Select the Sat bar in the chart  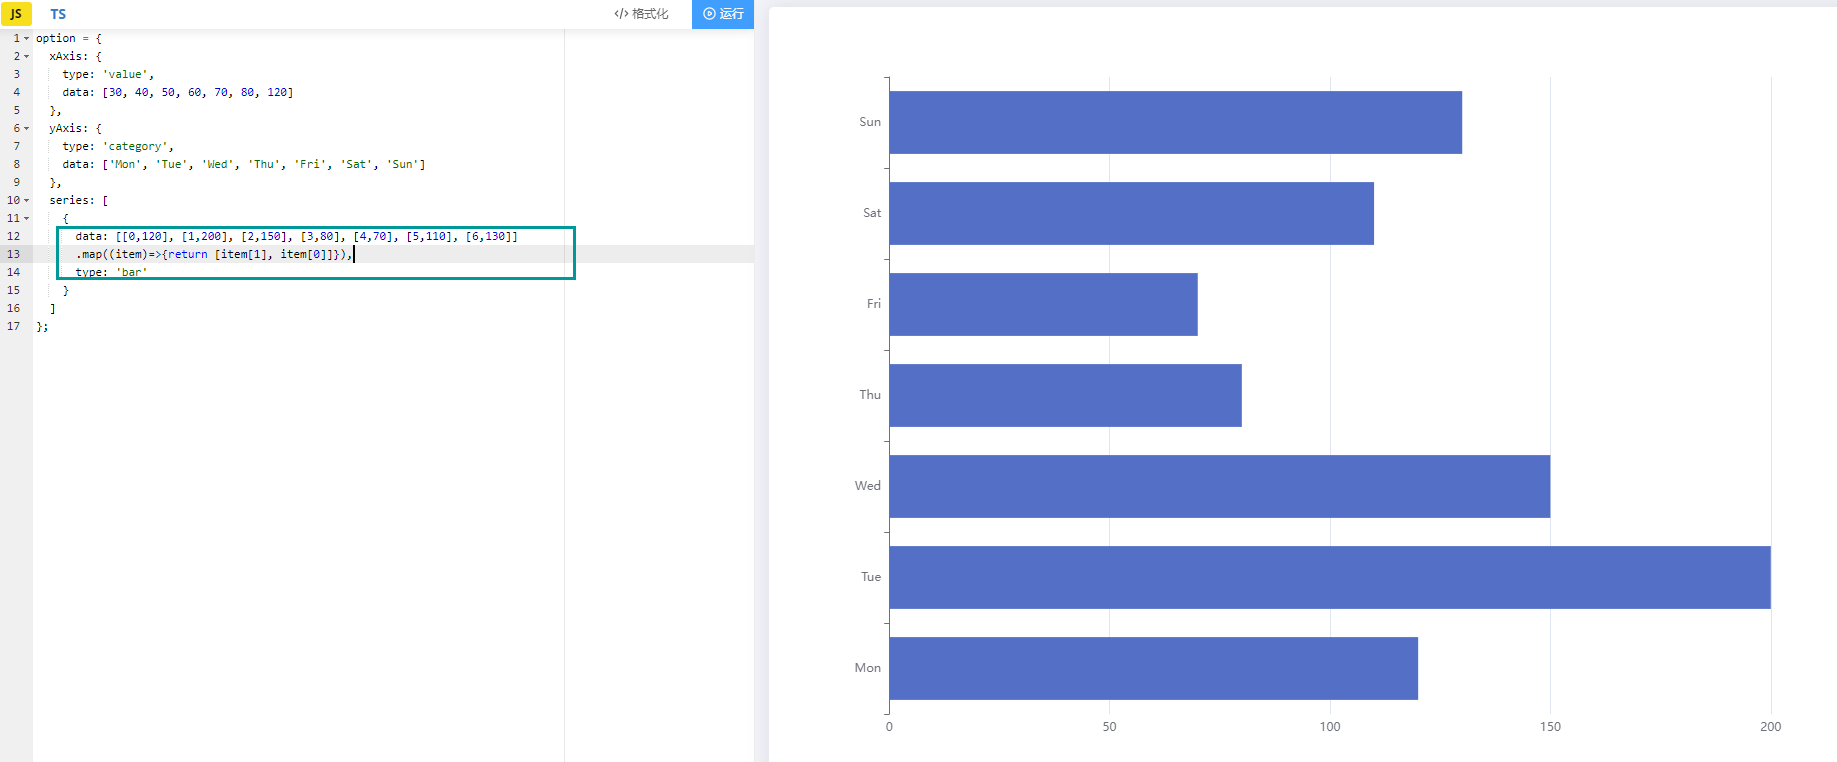point(1130,213)
